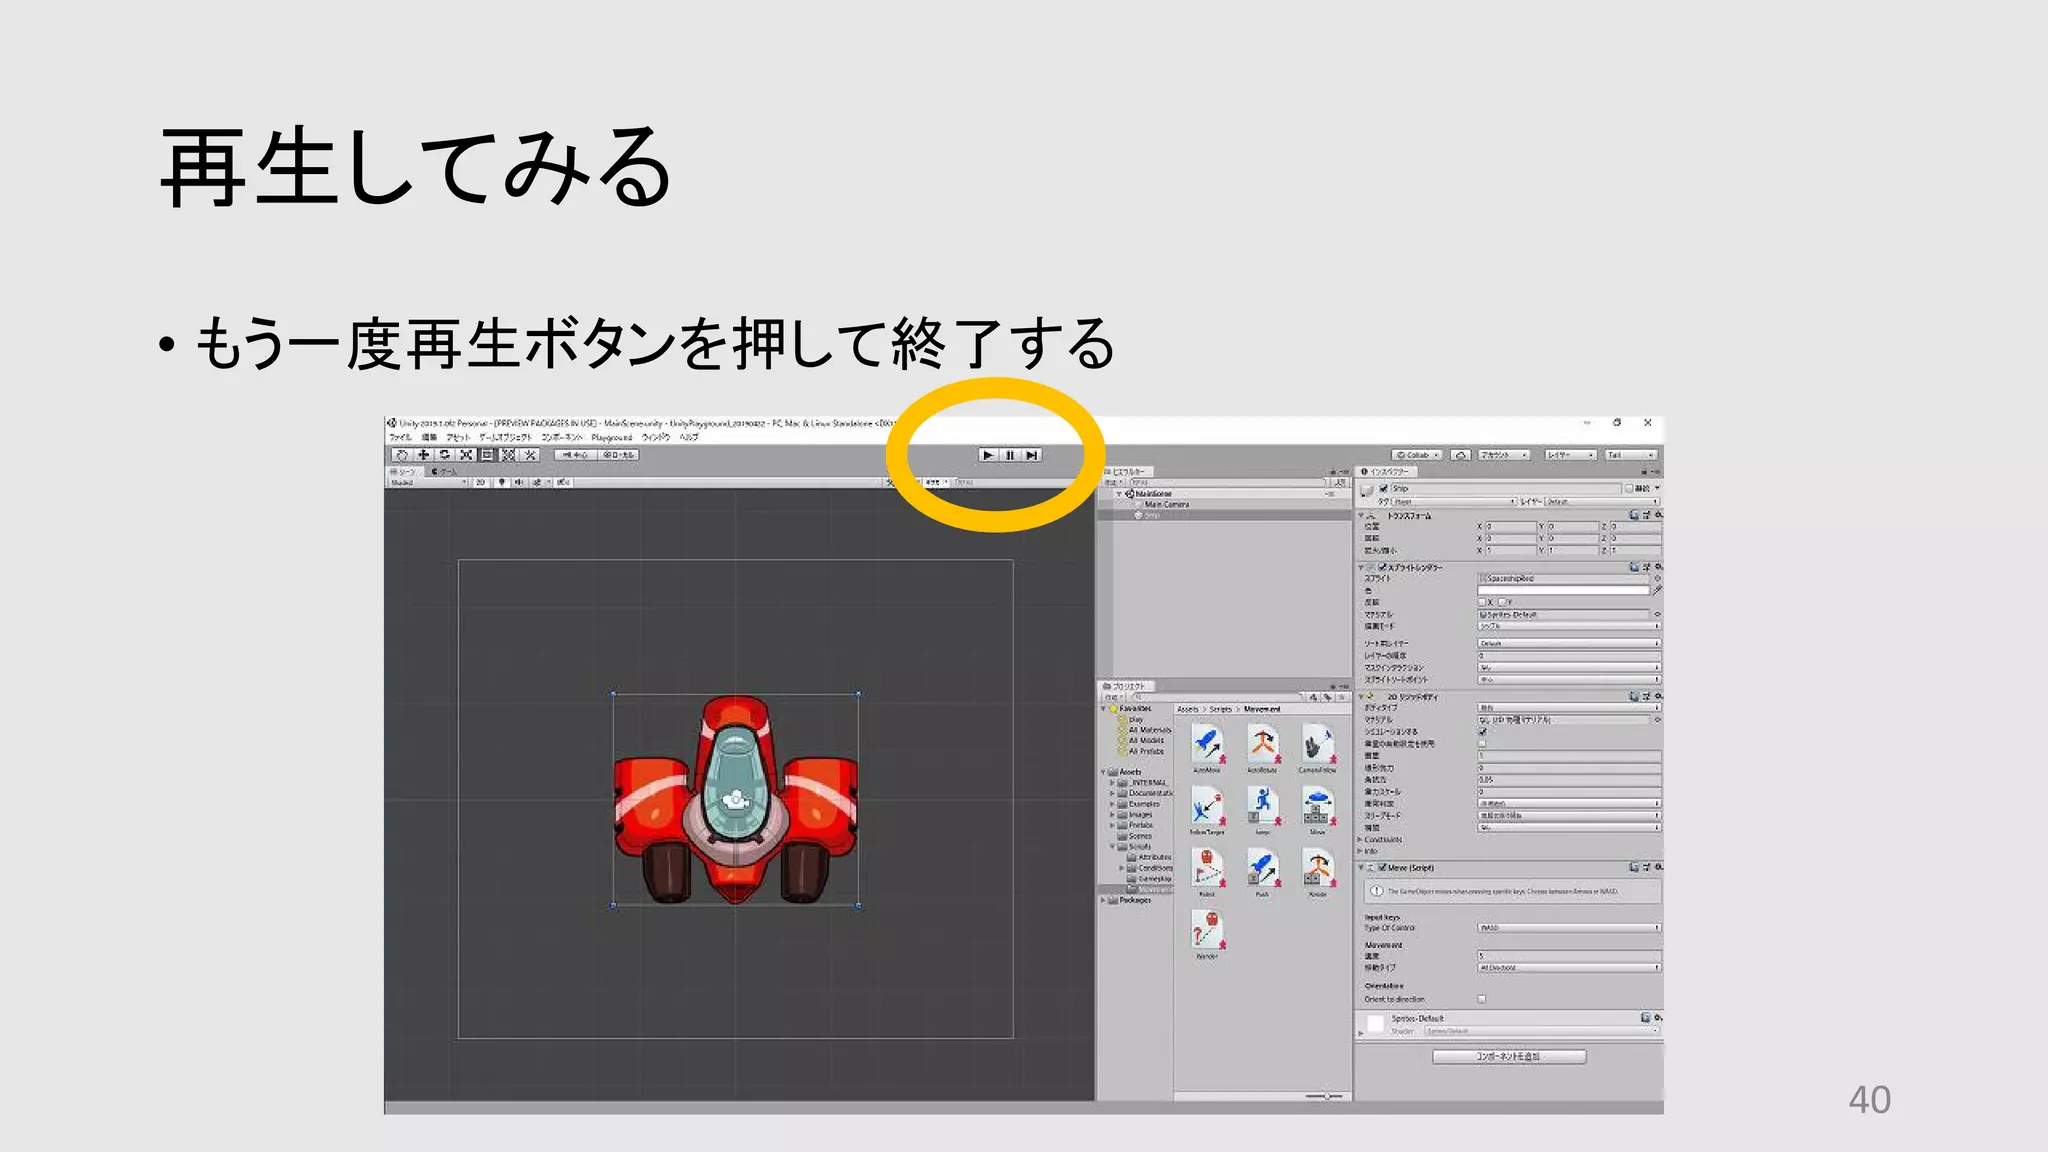Toggle the Orient to direction checkbox
Screen dimensions: 2048x1152
coord(1482,999)
